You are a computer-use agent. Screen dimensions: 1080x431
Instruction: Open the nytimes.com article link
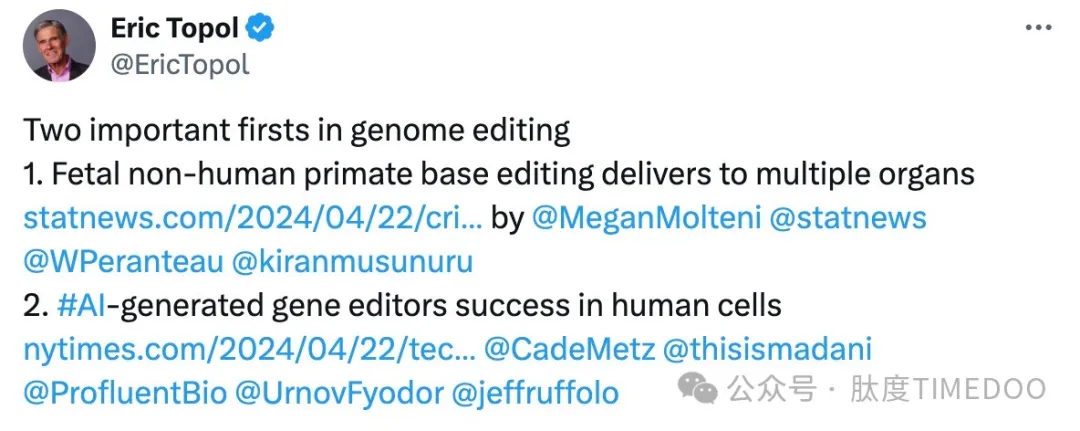(x=248, y=350)
